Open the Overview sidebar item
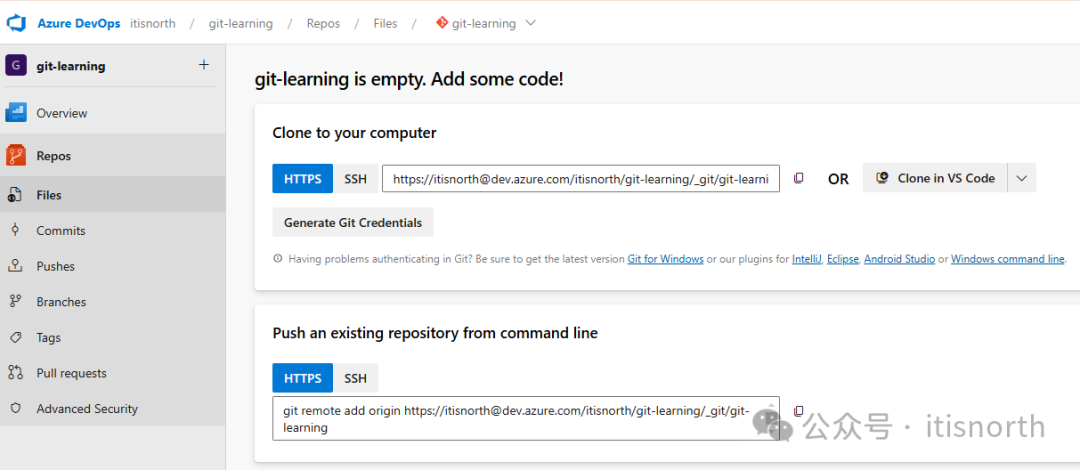1080x470 pixels. pyautogui.click(x=61, y=113)
